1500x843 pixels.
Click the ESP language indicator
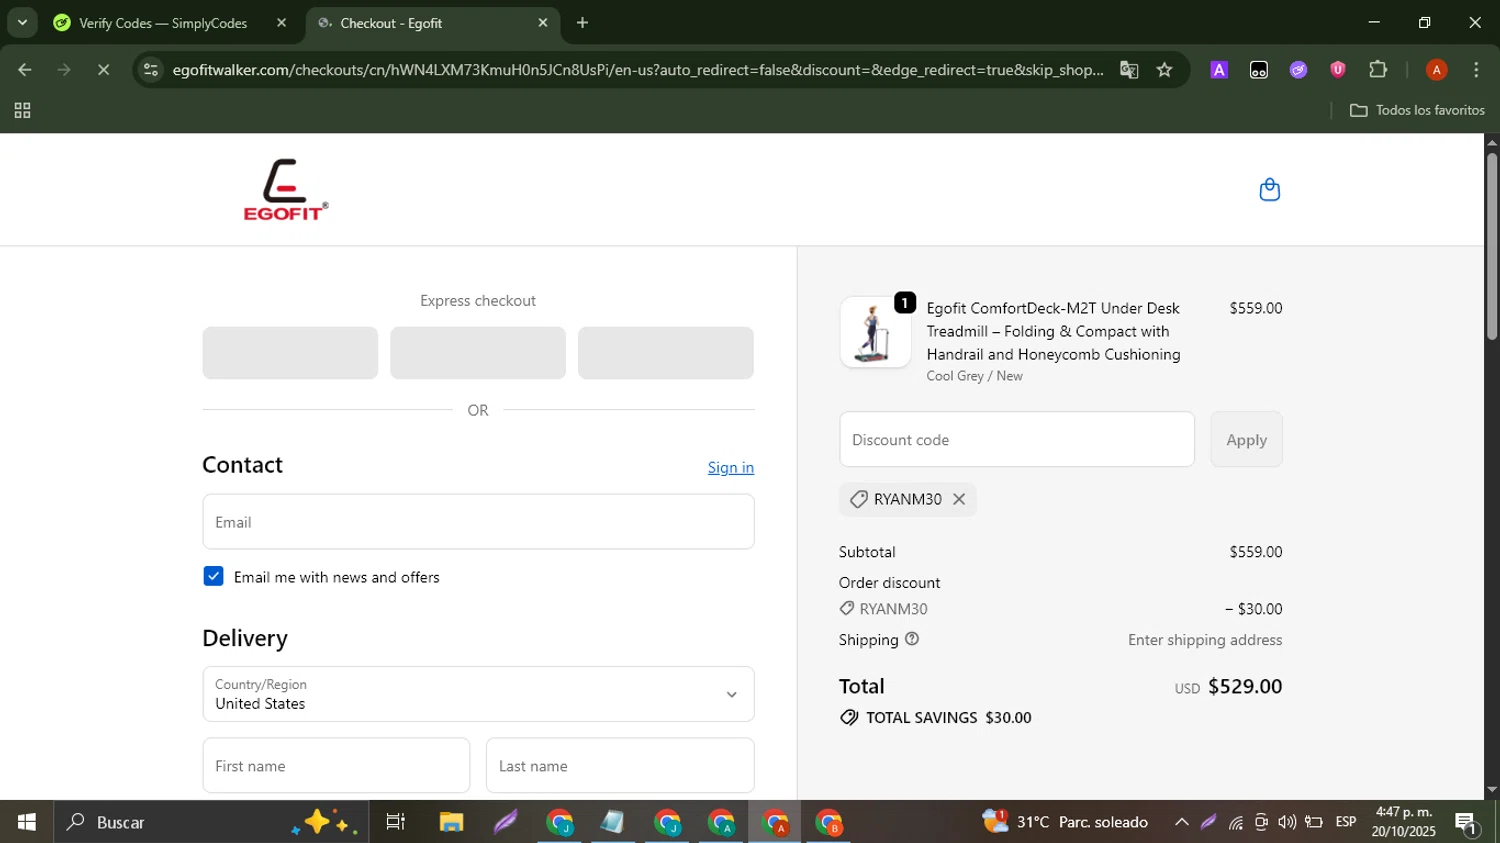click(1346, 822)
